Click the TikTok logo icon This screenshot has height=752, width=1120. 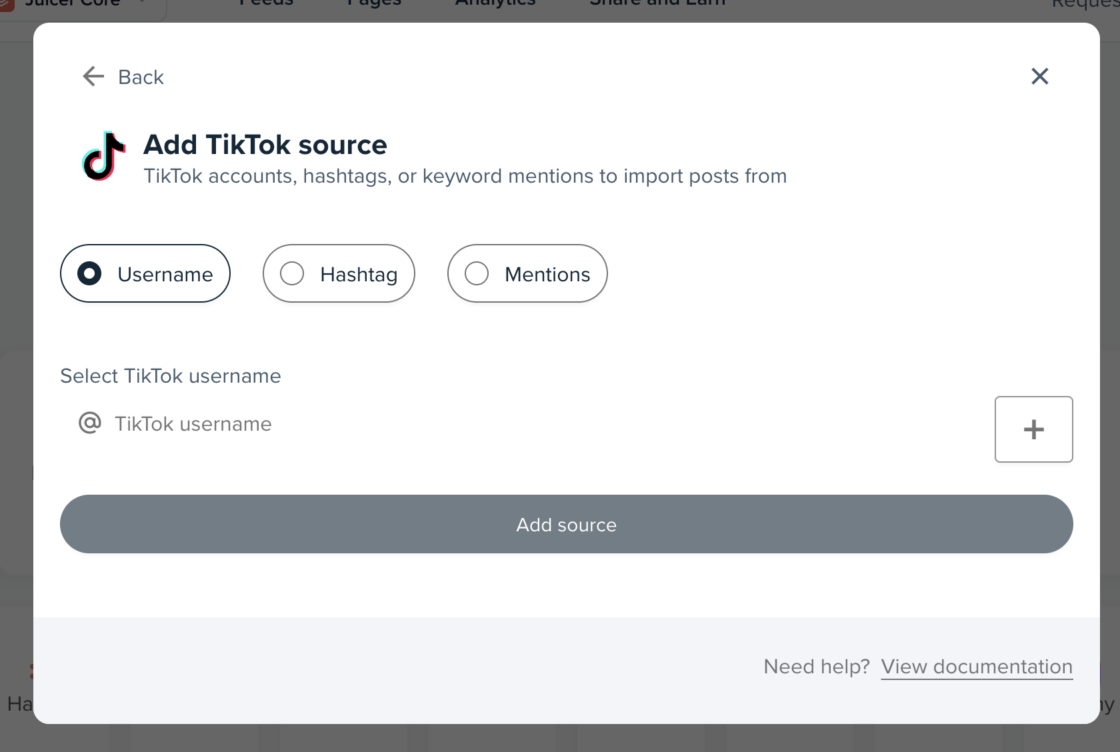pyautogui.click(x=104, y=156)
